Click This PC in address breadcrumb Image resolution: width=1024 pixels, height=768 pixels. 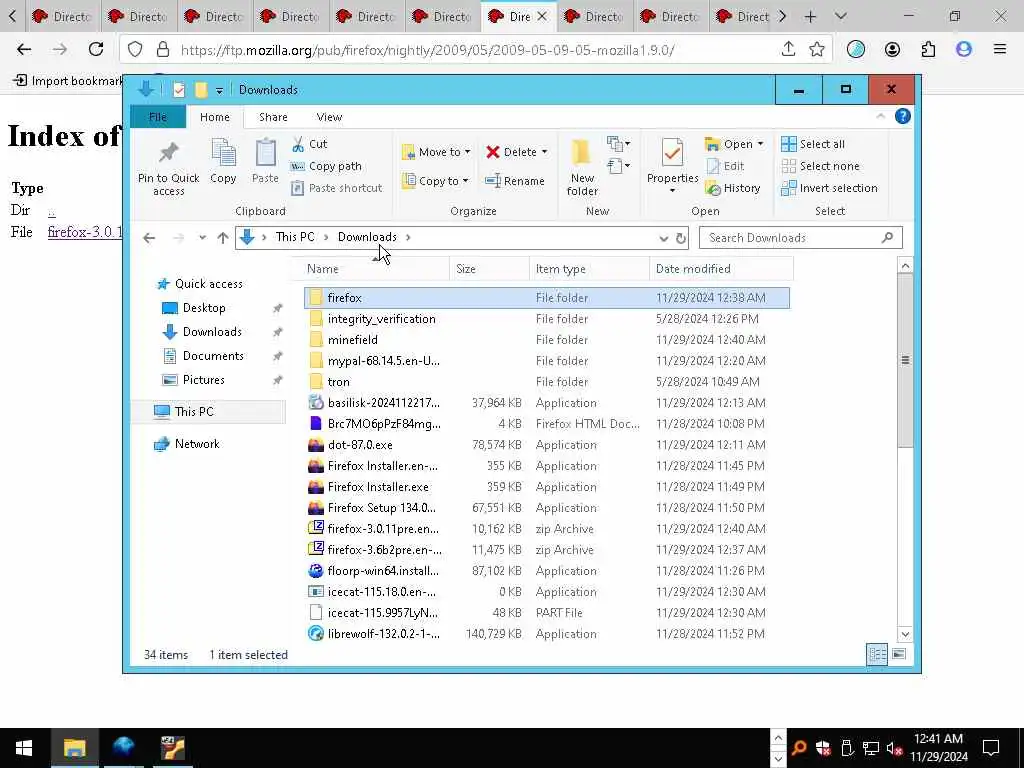click(x=295, y=237)
